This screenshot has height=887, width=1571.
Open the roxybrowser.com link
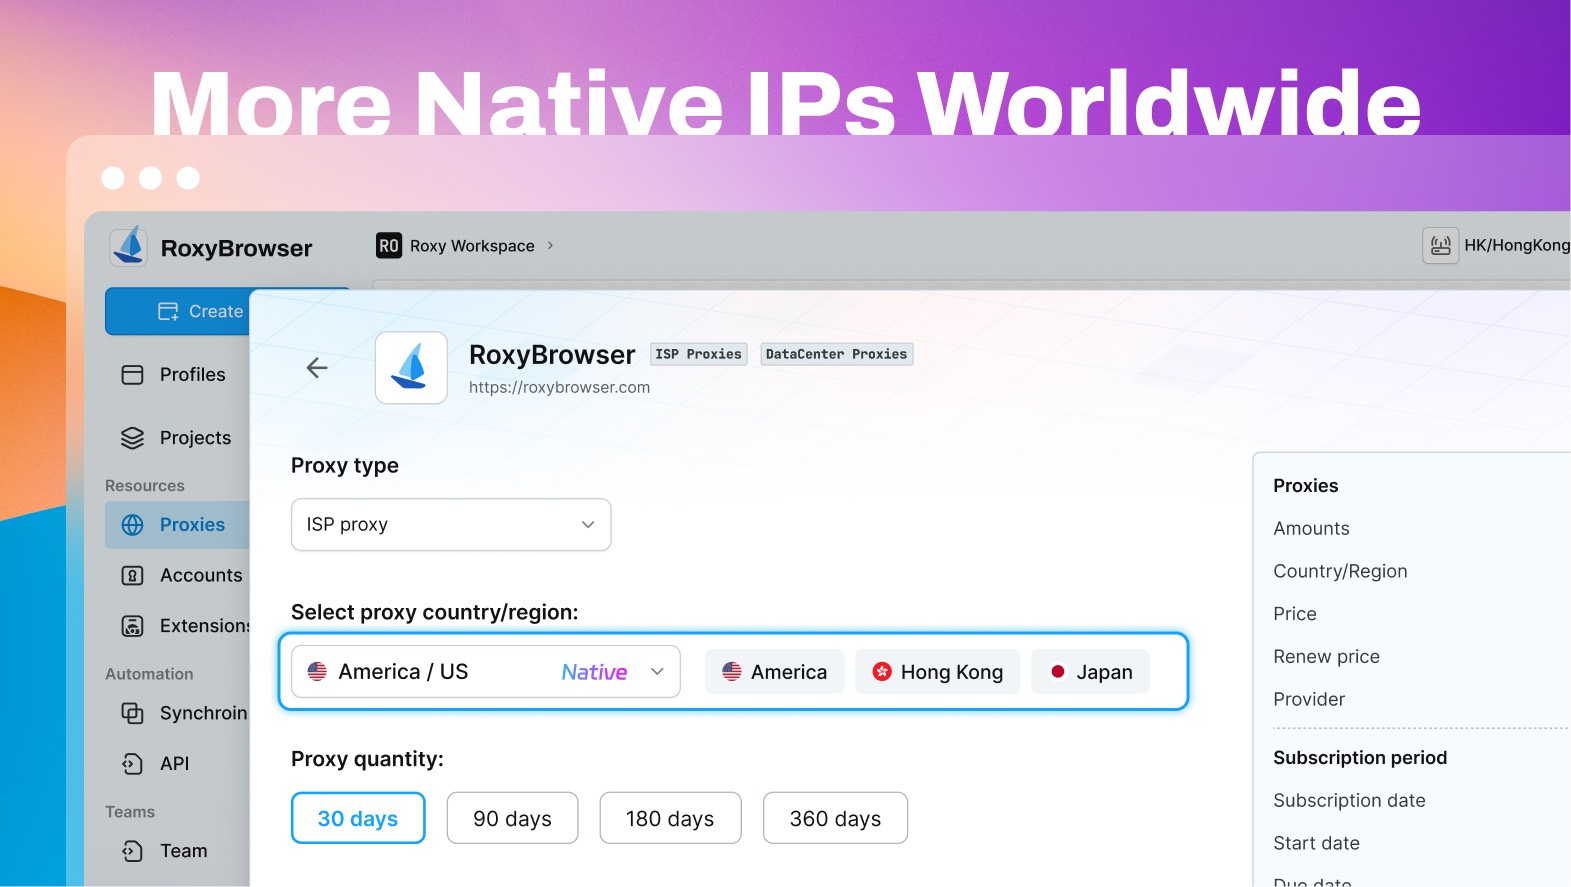(x=559, y=388)
